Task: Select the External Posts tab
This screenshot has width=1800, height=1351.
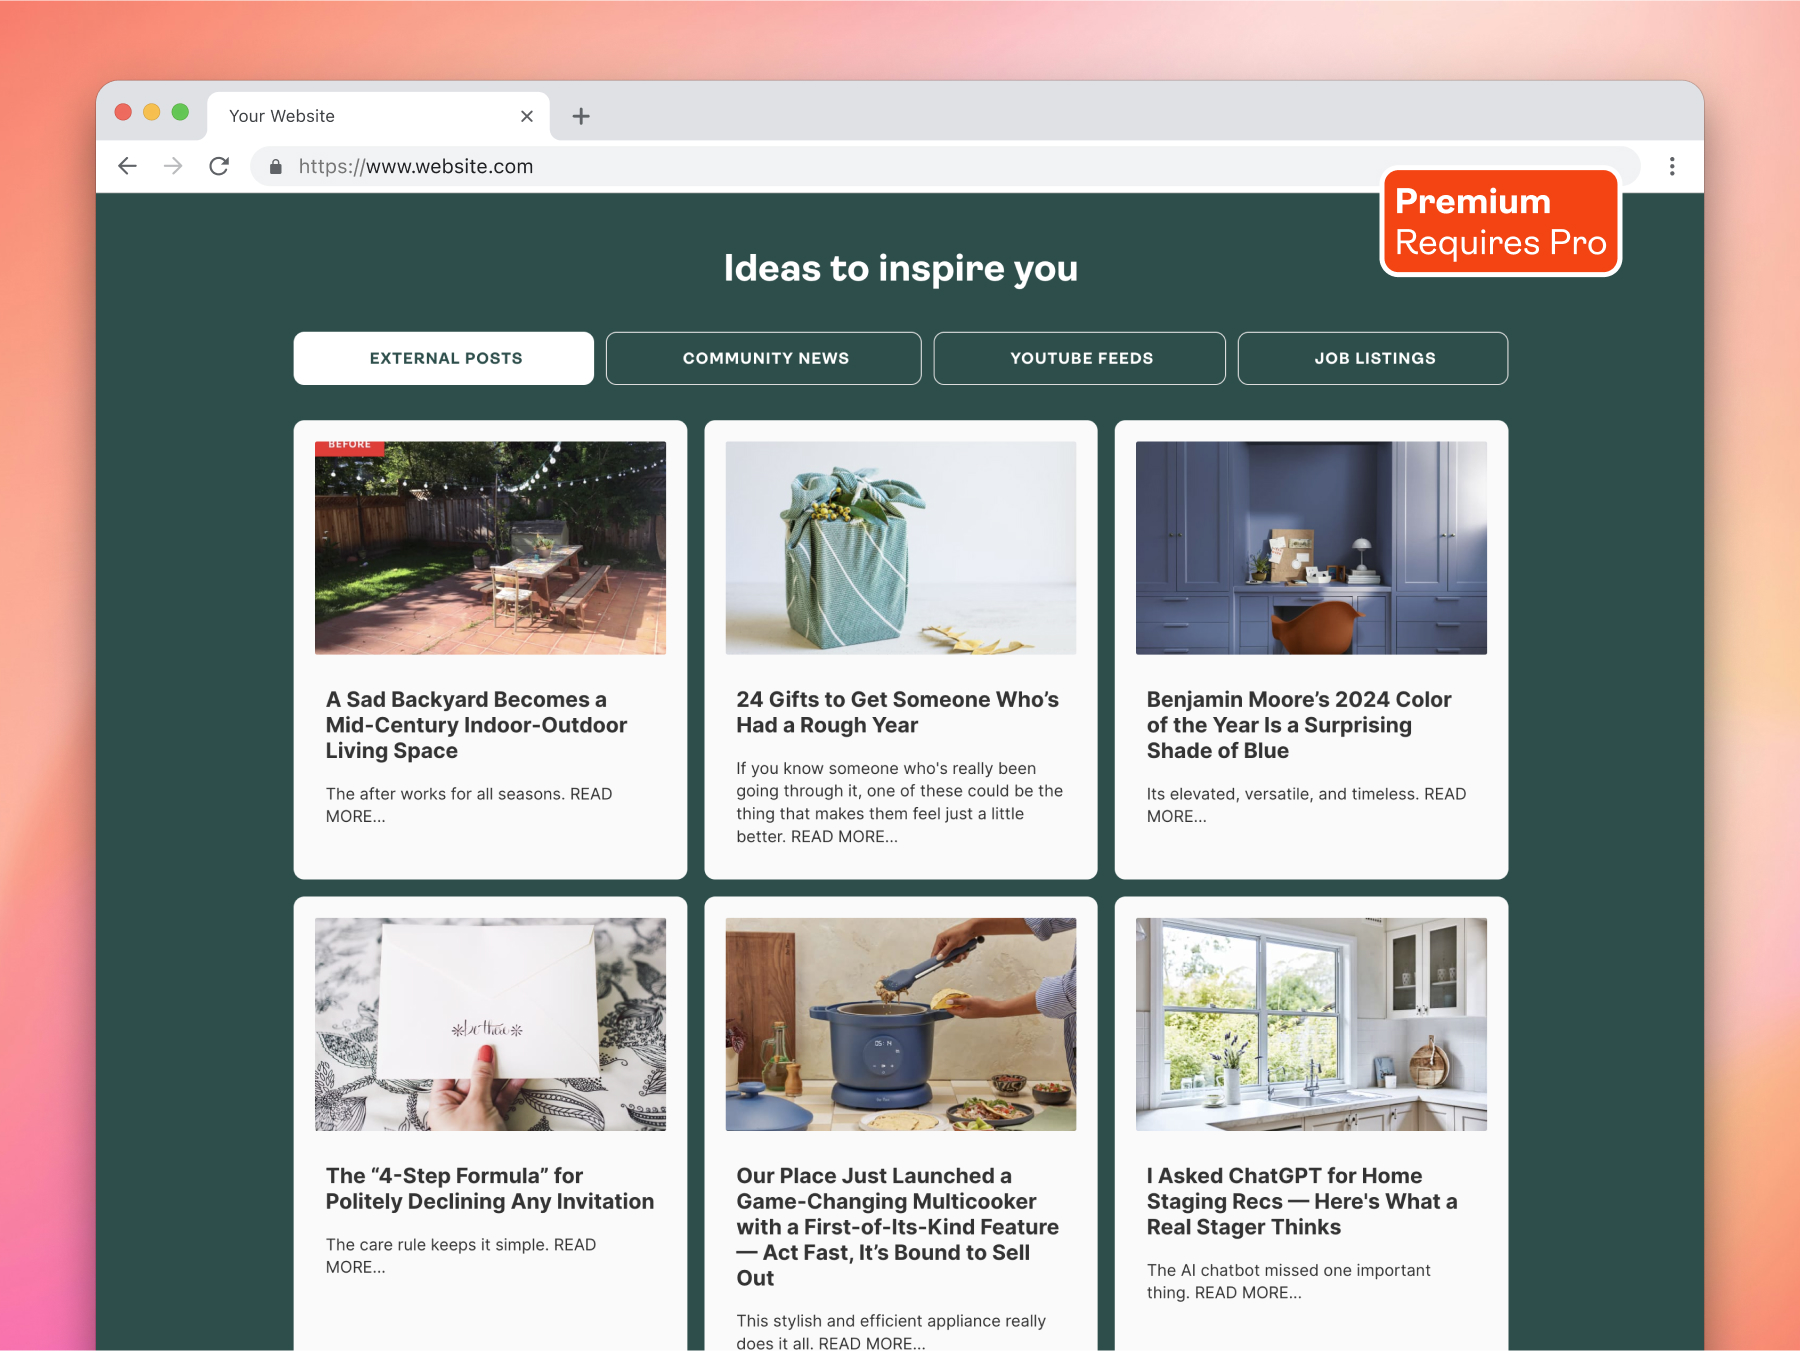Action: (444, 358)
